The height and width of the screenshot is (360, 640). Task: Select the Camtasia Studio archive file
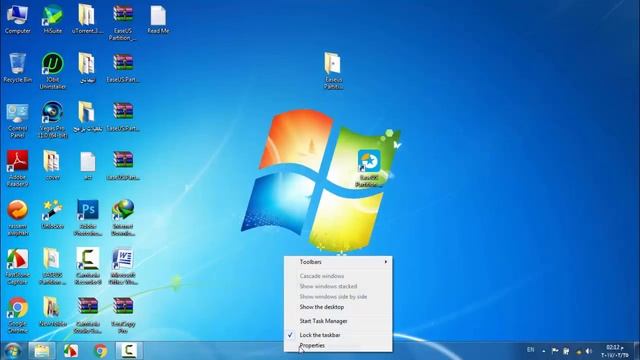coord(88,315)
